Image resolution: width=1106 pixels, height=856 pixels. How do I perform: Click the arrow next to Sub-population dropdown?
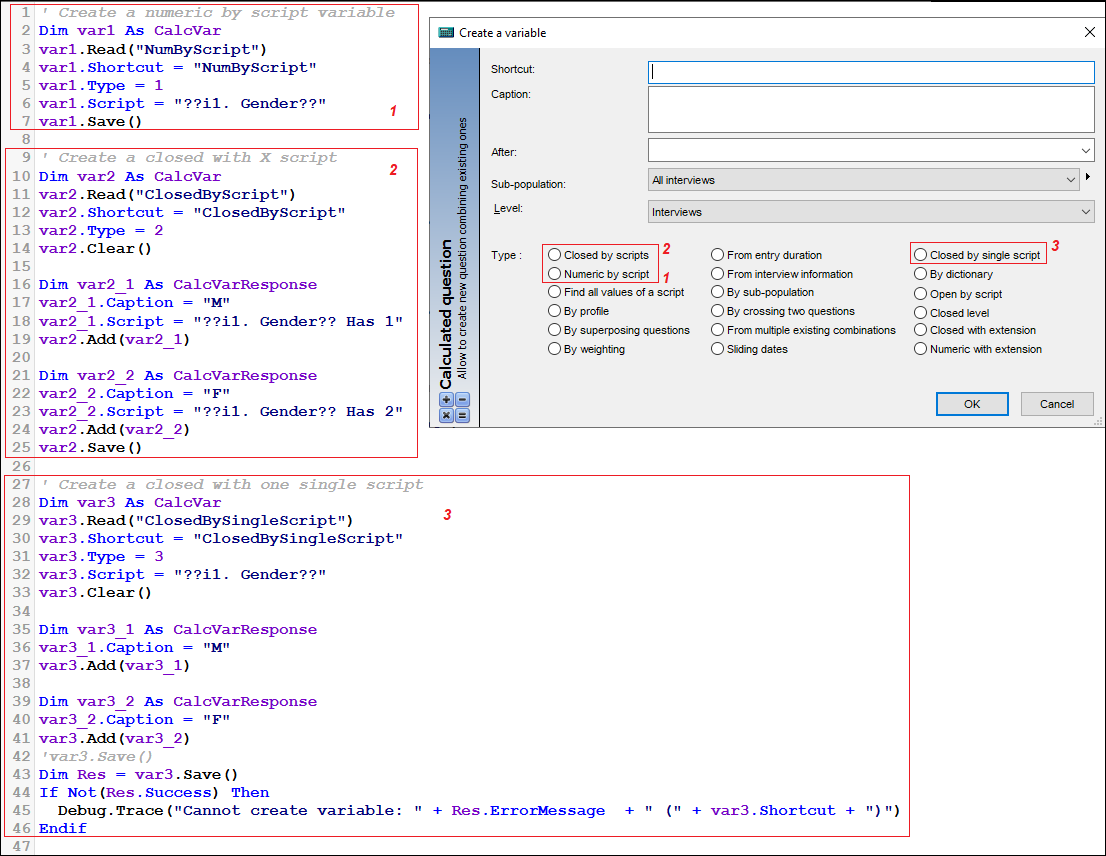click(x=1088, y=177)
